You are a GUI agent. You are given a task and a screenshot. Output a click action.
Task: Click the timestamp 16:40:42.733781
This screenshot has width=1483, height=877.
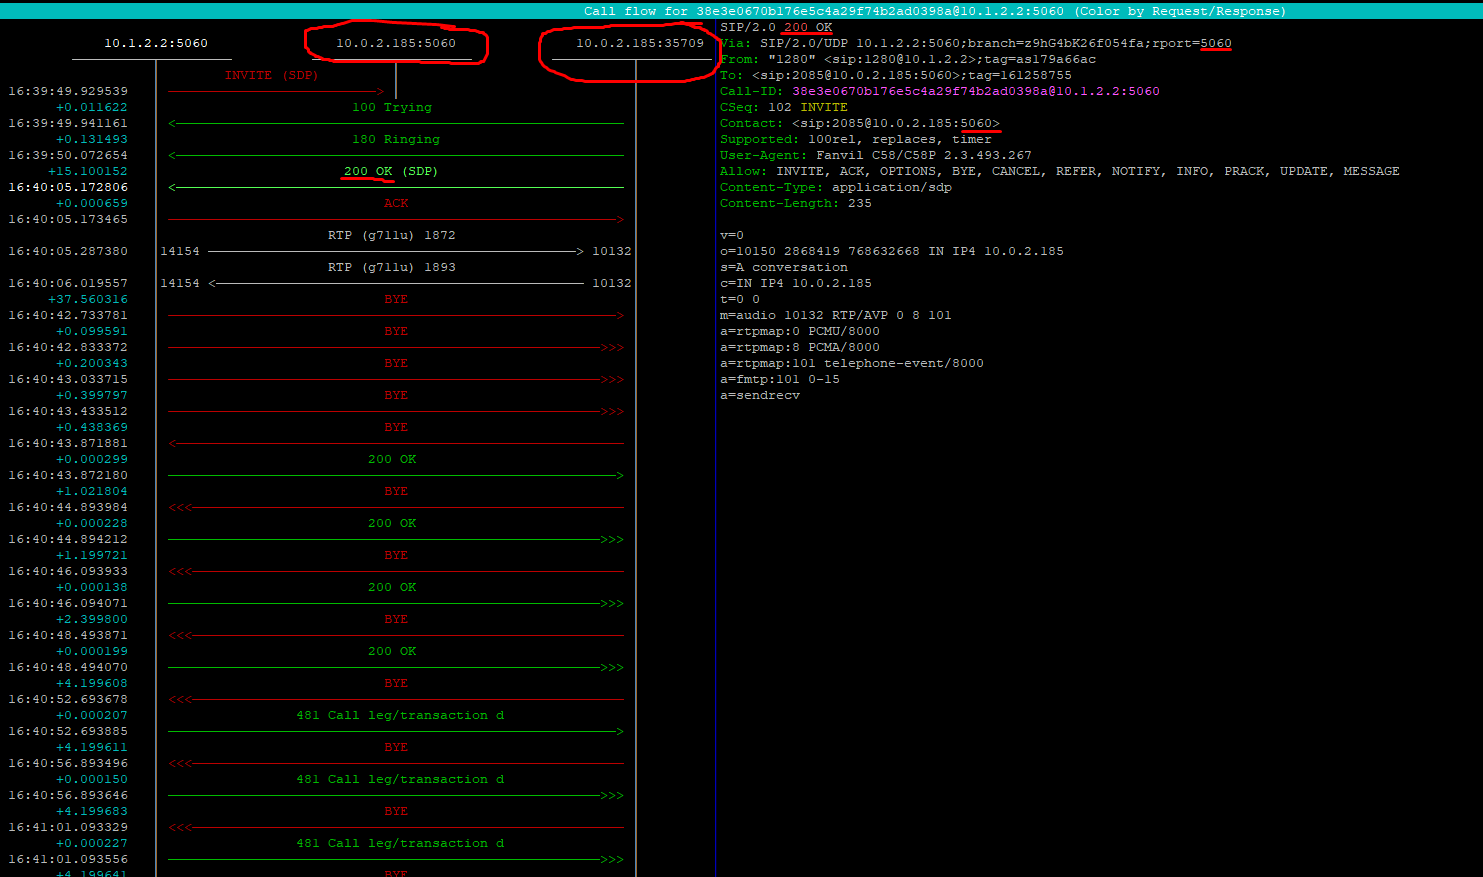tap(68, 316)
